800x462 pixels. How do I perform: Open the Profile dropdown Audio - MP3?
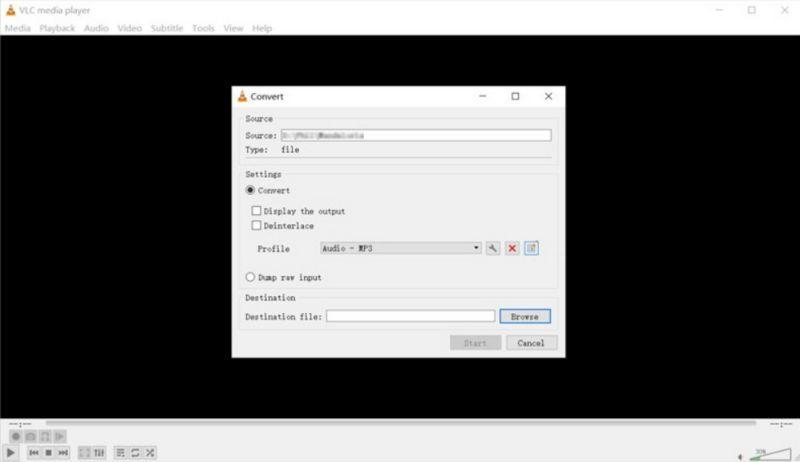pyautogui.click(x=401, y=248)
